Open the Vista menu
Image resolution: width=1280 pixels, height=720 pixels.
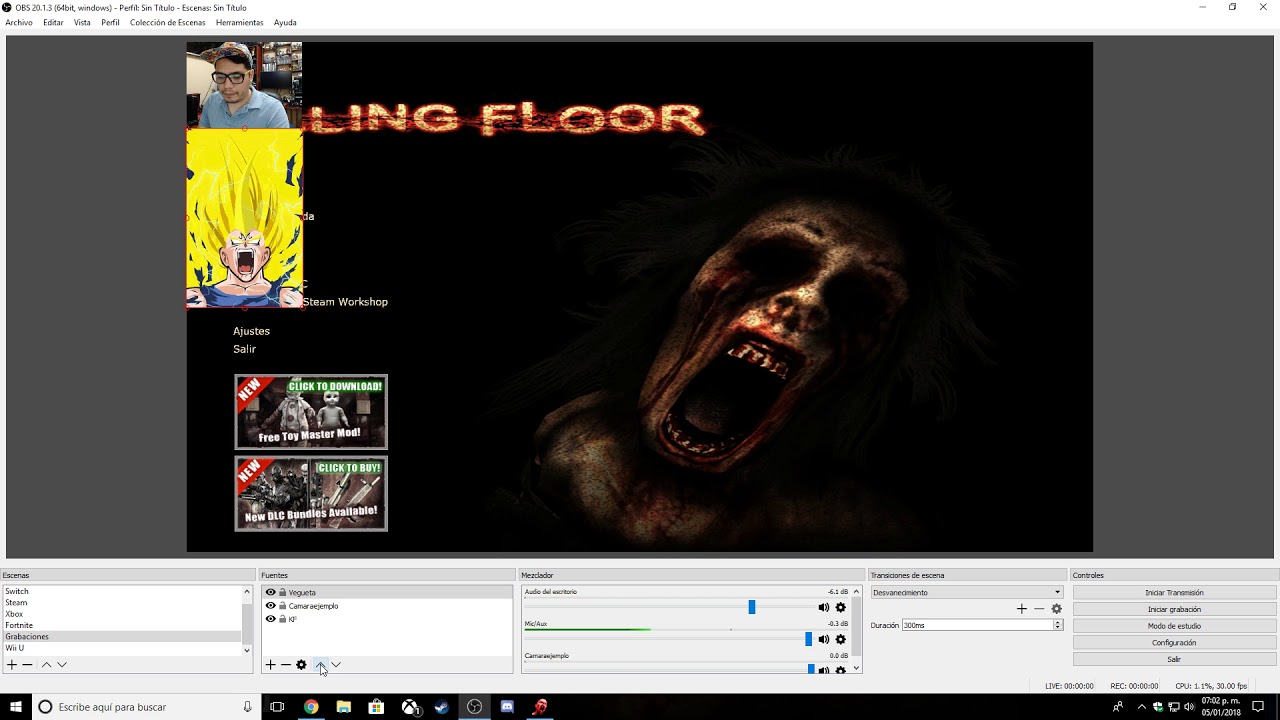pyautogui.click(x=82, y=22)
